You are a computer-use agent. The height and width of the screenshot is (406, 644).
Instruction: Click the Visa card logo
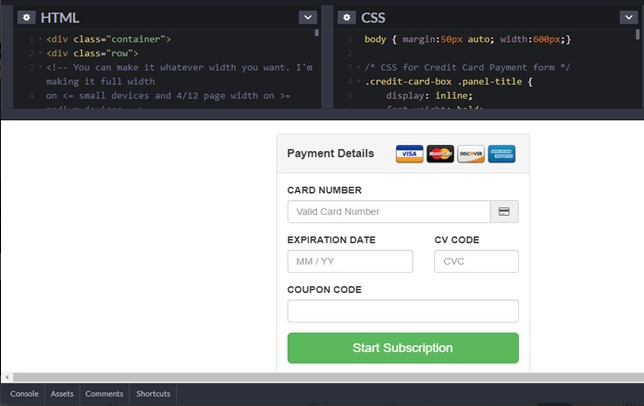pyautogui.click(x=409, y=154)
